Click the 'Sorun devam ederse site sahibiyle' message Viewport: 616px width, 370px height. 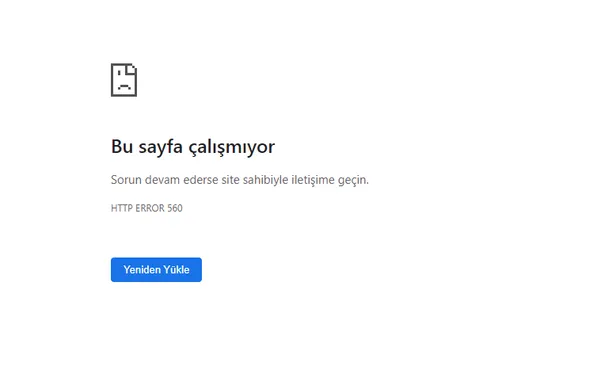(240, 180)
